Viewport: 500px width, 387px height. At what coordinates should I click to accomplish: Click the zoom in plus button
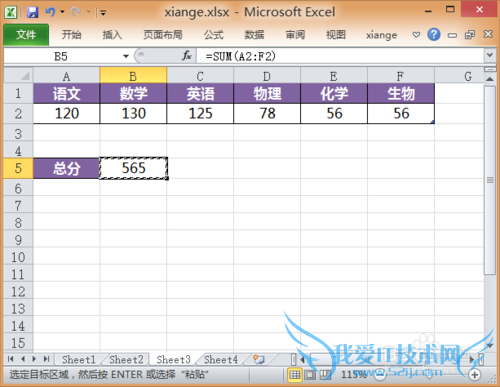(474, 375)
